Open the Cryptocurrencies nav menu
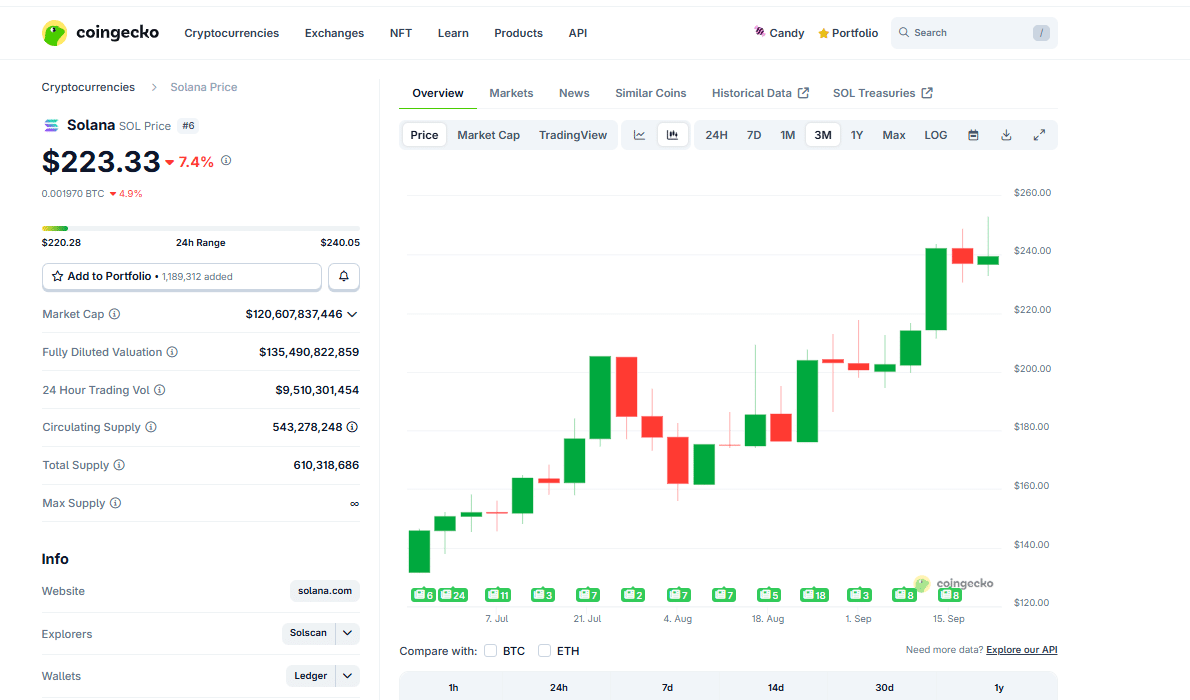 pyautogui.click(x=231, y=33)
